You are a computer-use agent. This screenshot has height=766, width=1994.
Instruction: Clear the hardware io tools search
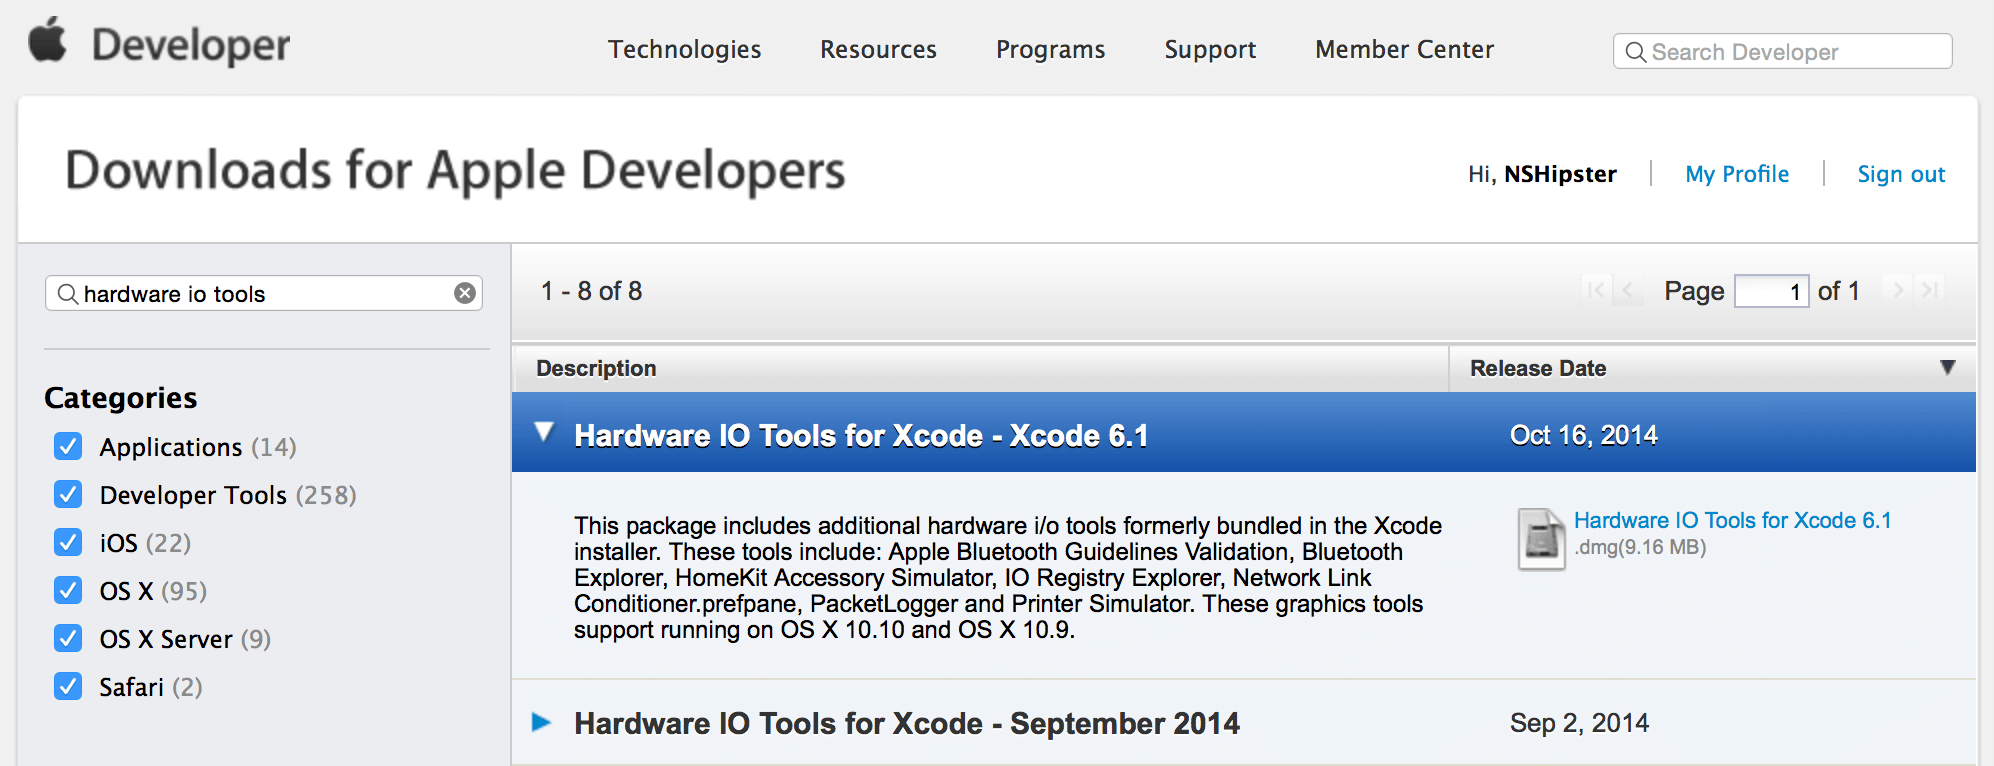465,293
